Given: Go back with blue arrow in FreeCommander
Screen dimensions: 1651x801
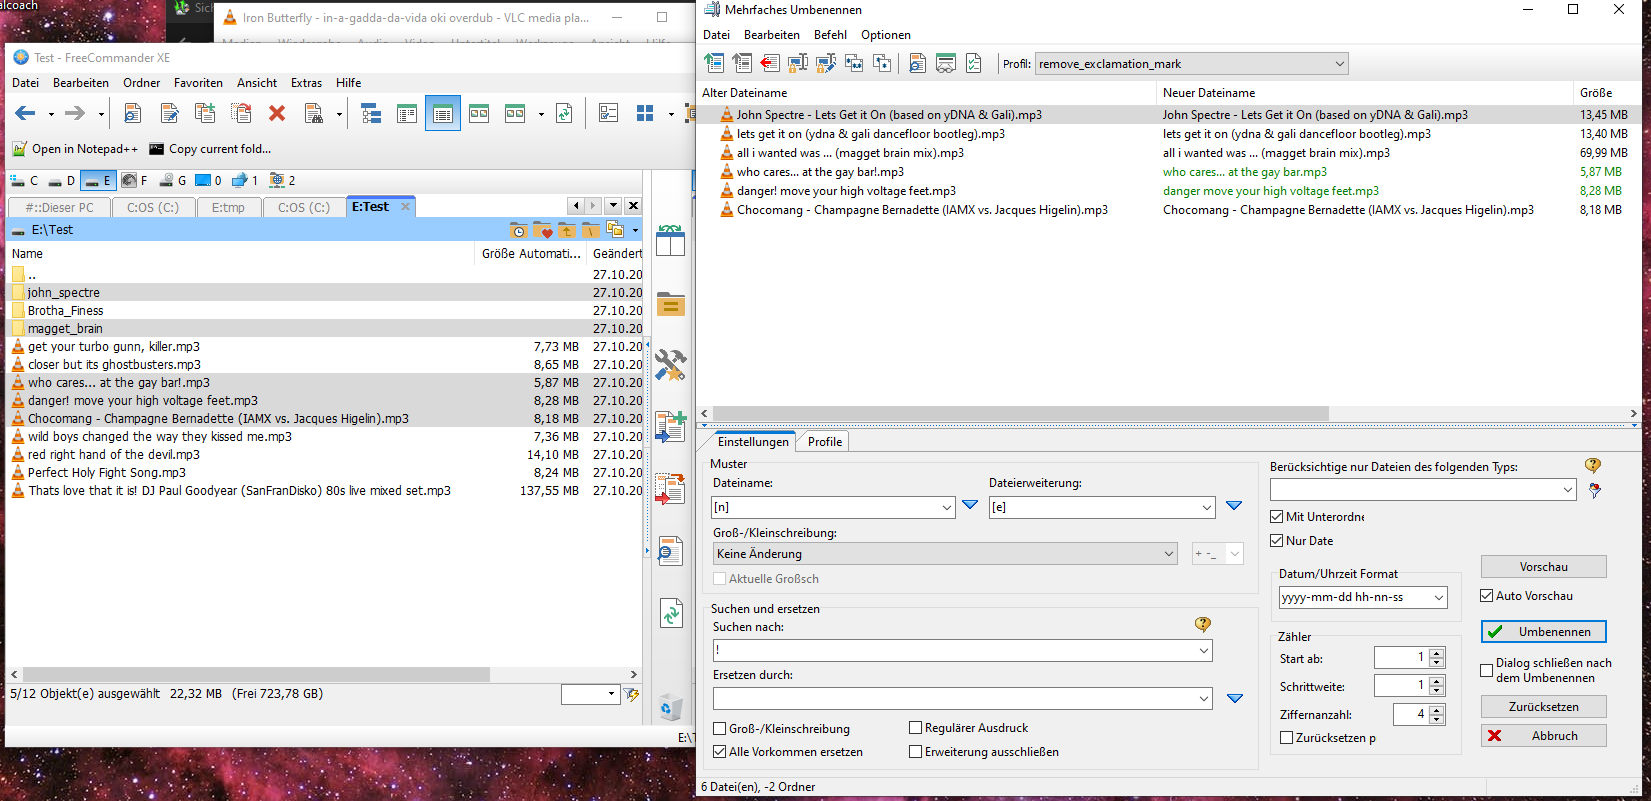Looking at the screenshot, I should pos(26,113).
